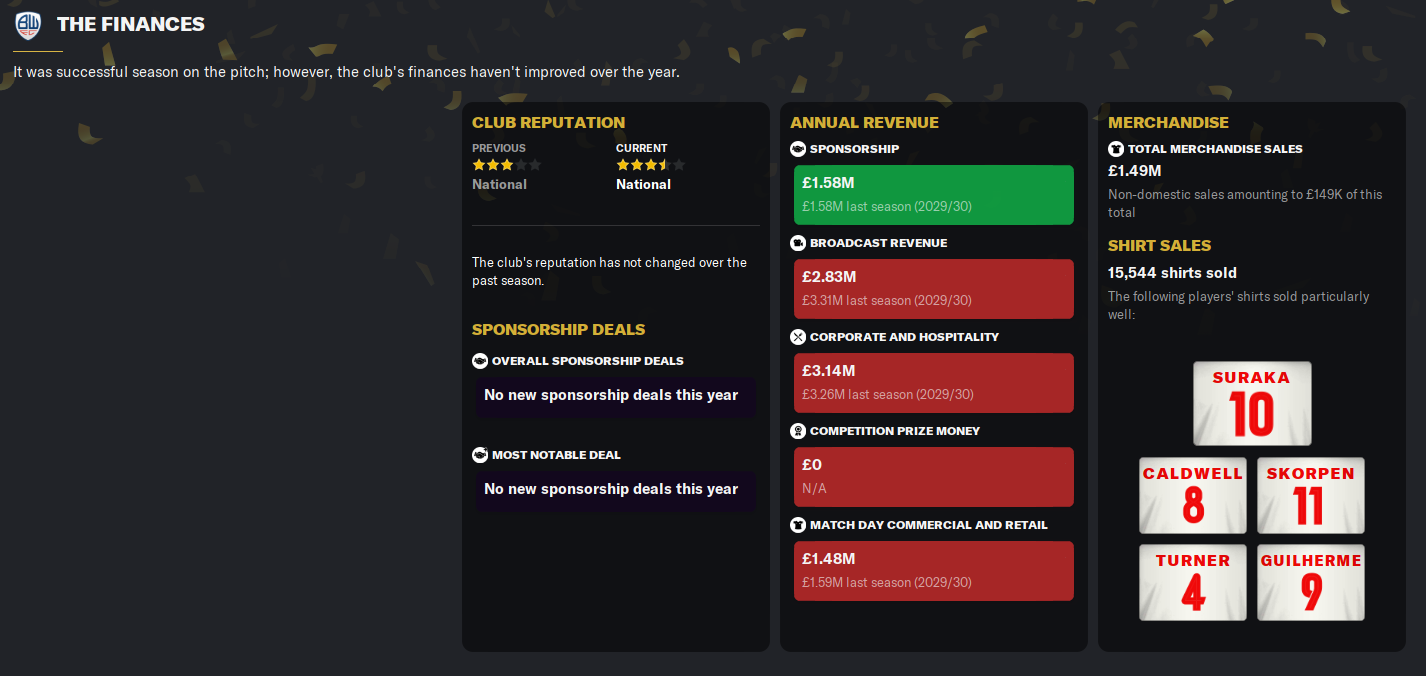
Task: Select the Skorpen number 11 shirt
Action: (1310, 495)
